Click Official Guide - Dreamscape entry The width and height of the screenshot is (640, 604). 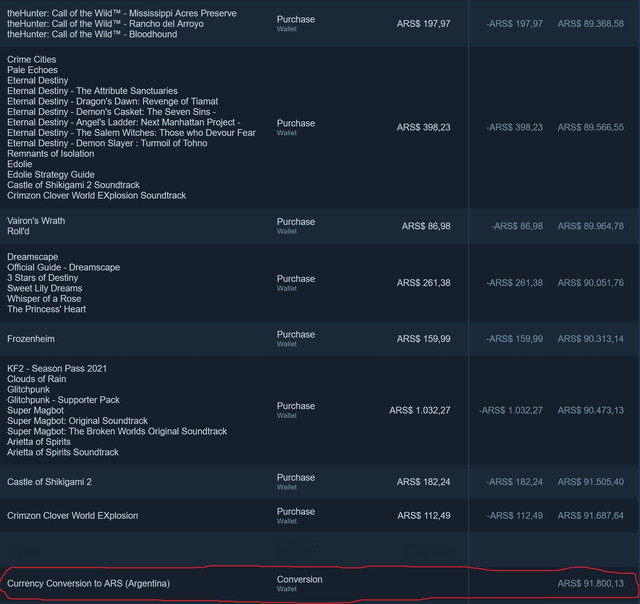pos(63,267)
